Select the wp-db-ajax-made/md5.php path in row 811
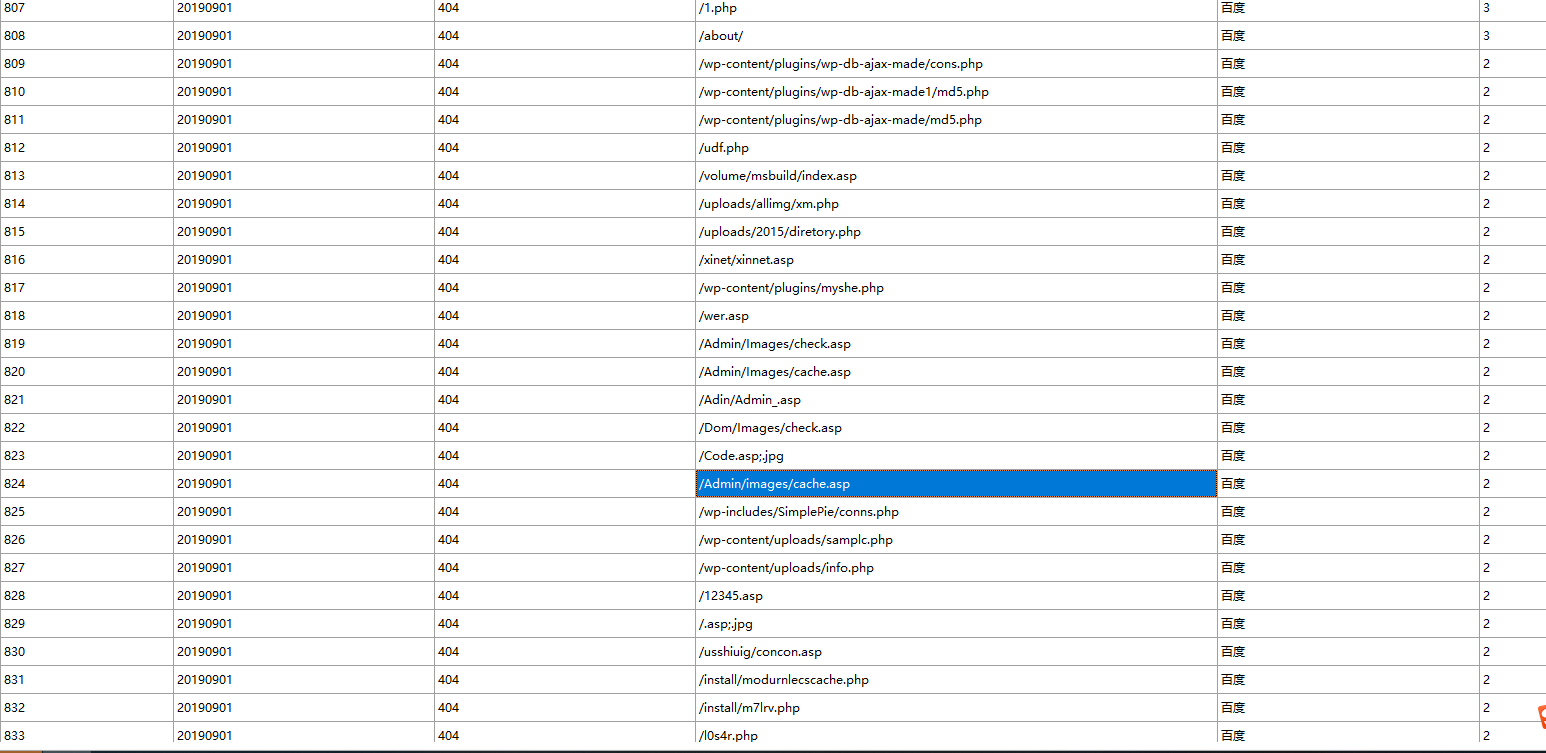Viewport: 1546px width, 753px height. point(956,120)
